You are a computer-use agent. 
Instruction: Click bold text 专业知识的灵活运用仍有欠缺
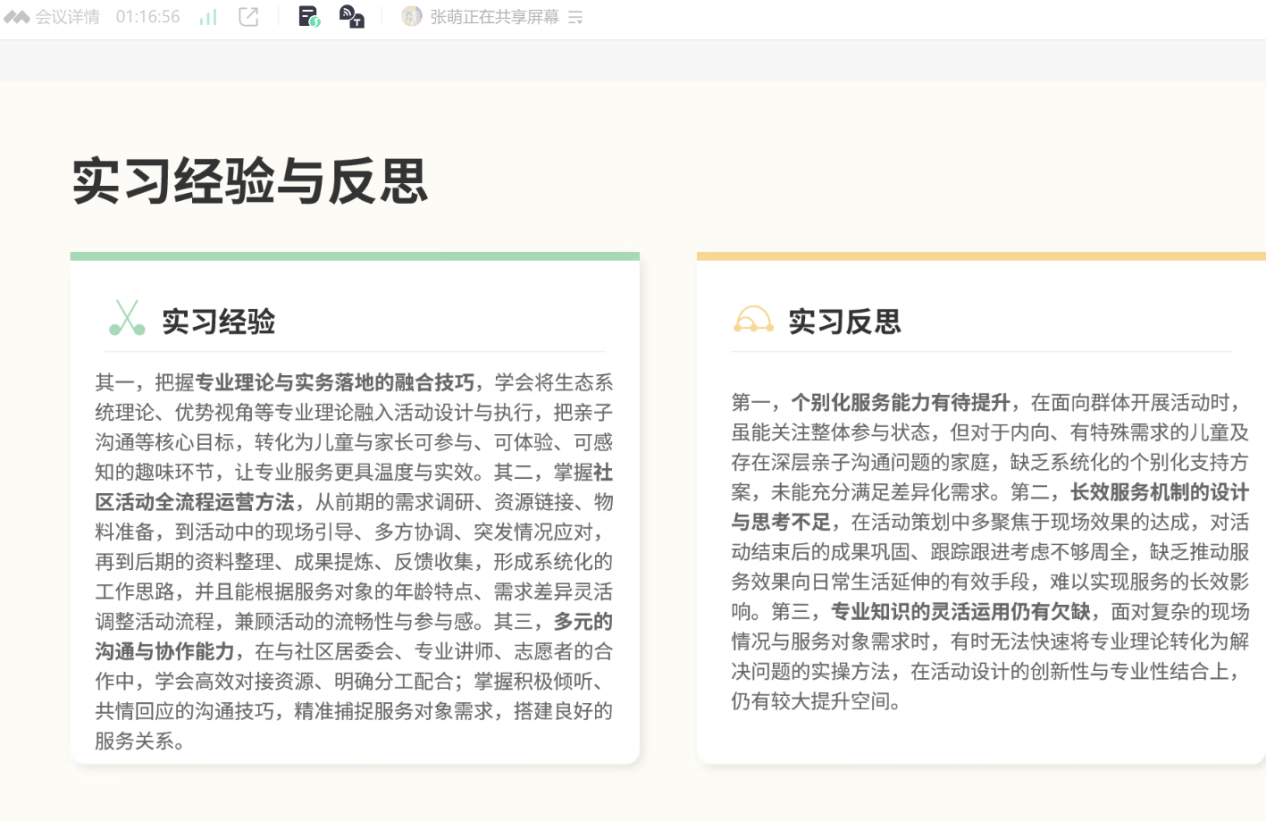click(x=964, y=611)
